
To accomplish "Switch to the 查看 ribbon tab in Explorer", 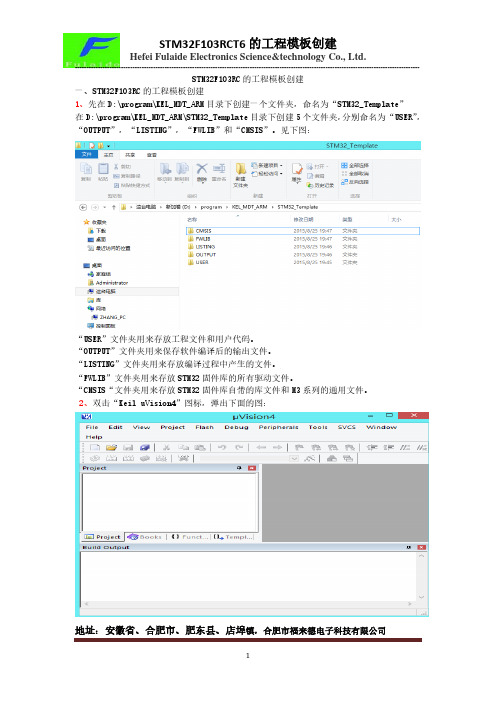I will (152, 154).
